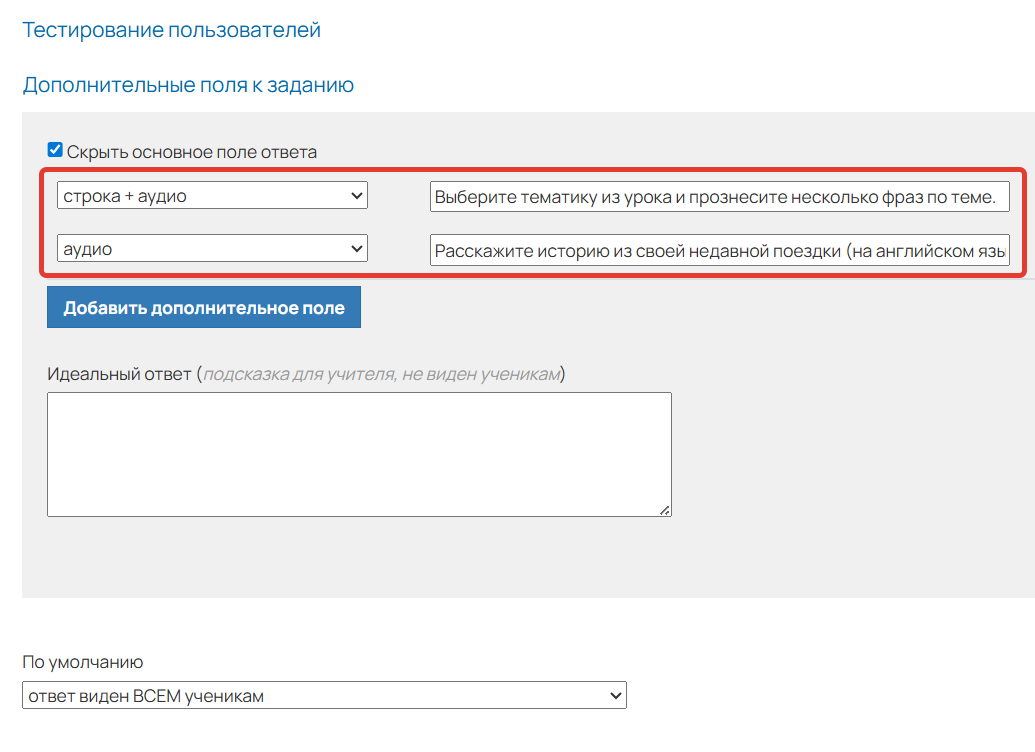Toggle 'Скрыть основное поле ответа' checkbox
This screenshot has width=1035, height=752.
(55, 151)
